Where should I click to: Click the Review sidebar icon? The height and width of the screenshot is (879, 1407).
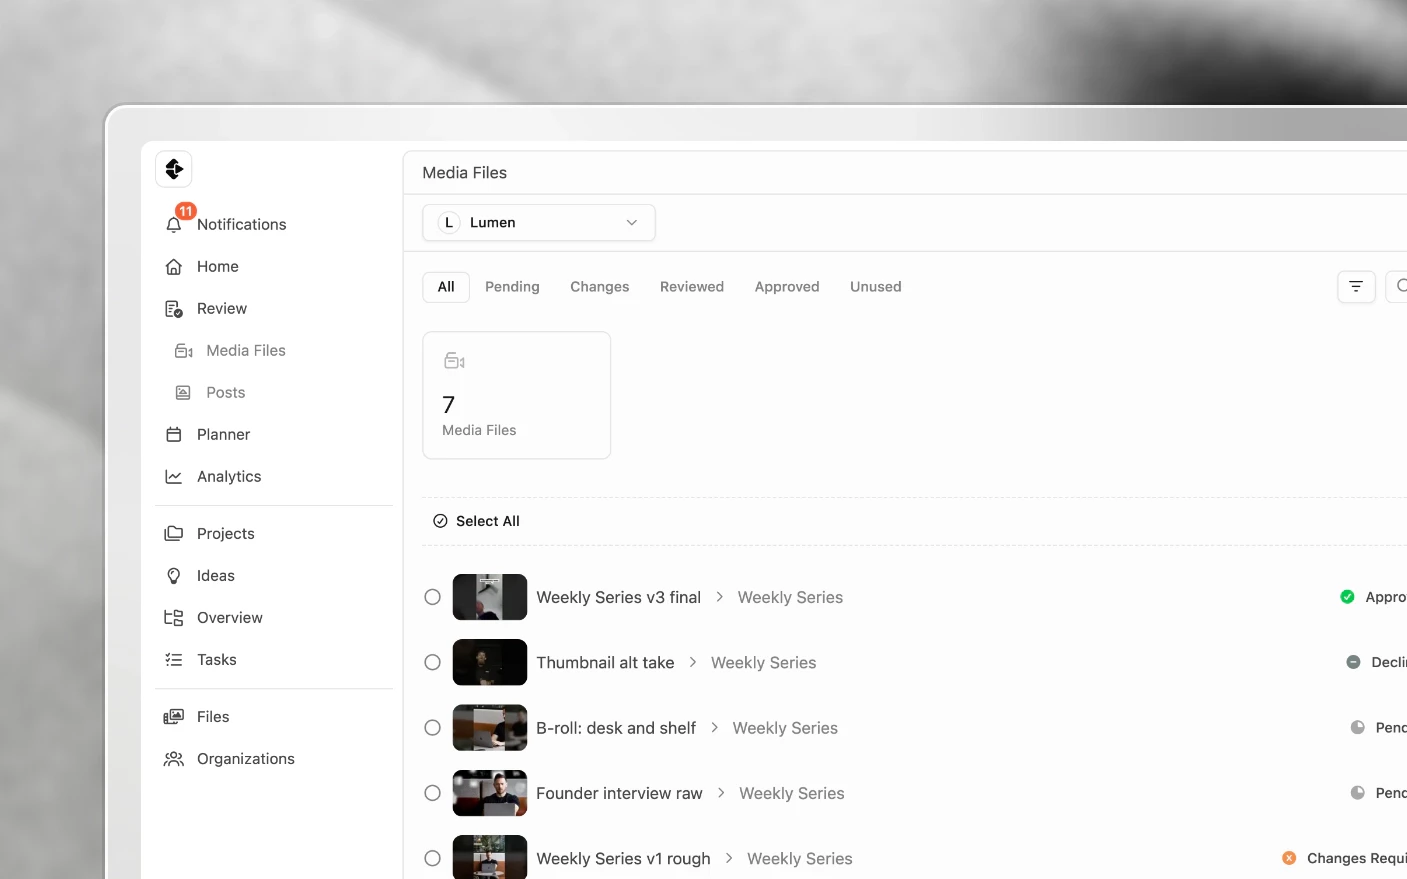(x=174, y=309)
